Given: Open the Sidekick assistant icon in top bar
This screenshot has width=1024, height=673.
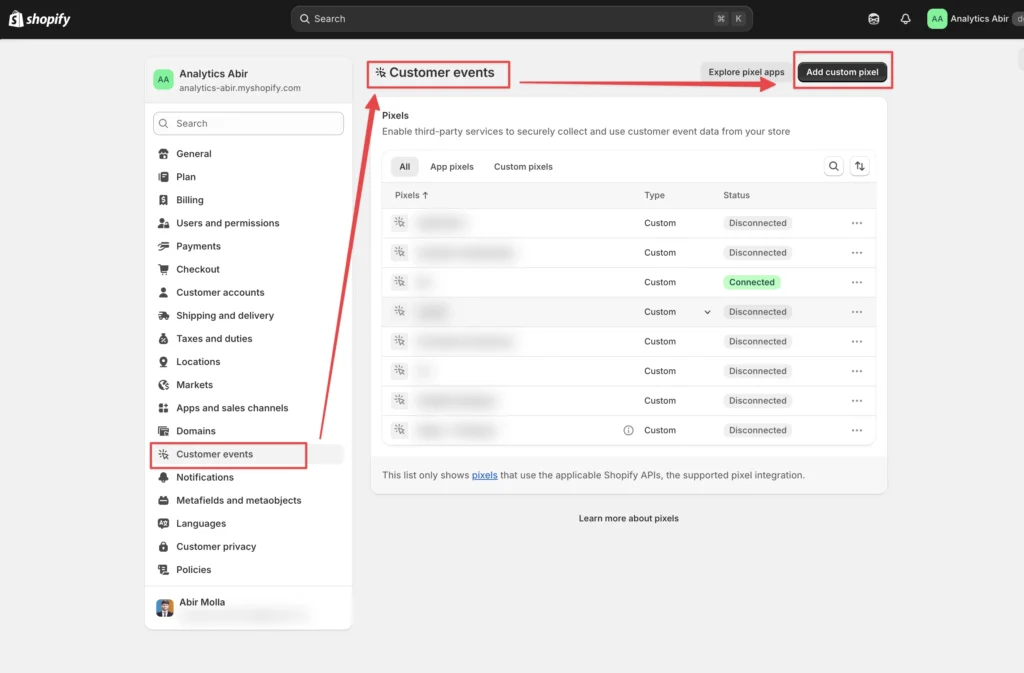Looking at the screenshot, I should [873, 19].
